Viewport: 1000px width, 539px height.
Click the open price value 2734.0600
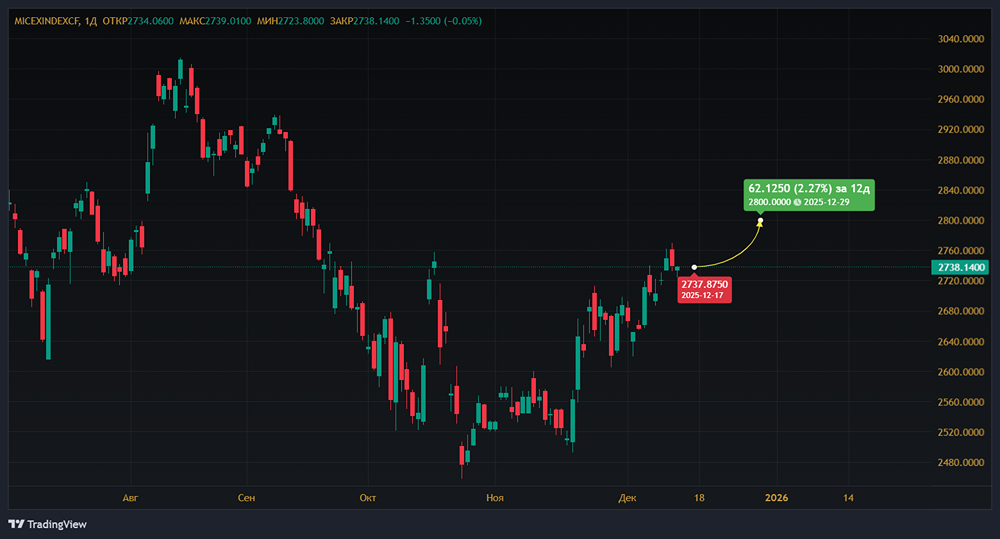point(151,21)
